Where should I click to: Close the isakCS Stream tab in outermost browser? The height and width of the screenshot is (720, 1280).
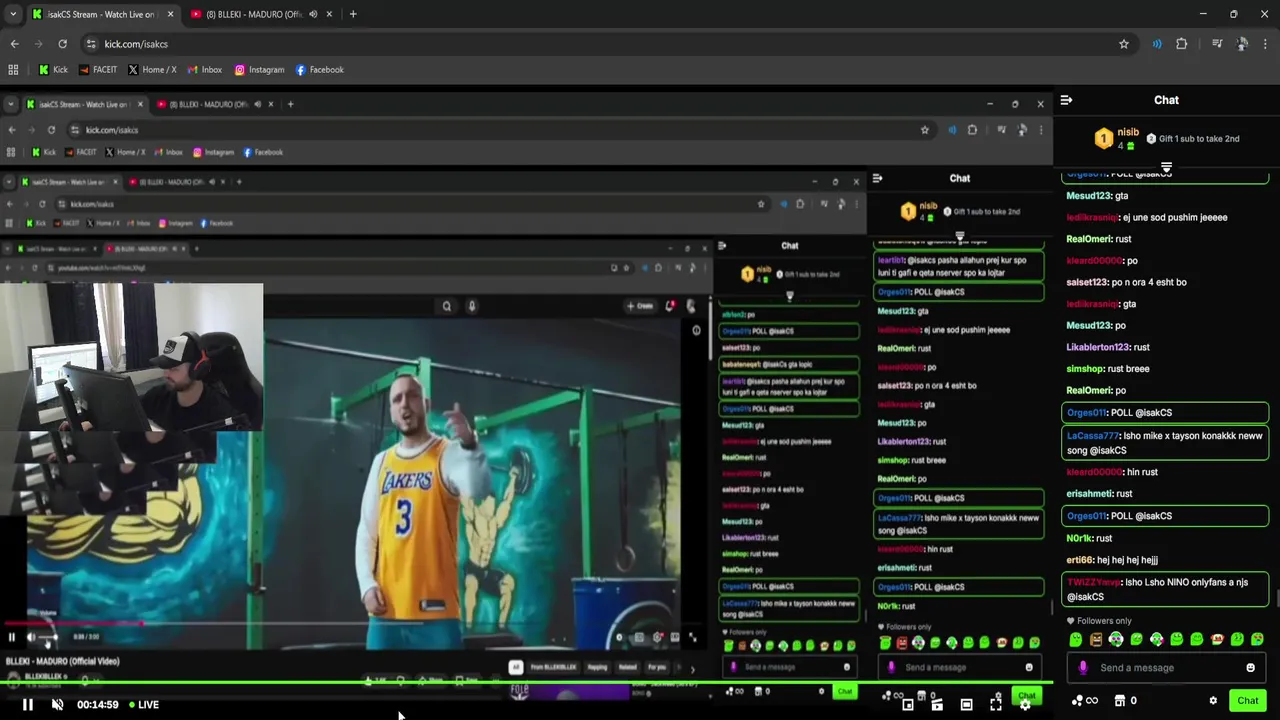point(170,14)
